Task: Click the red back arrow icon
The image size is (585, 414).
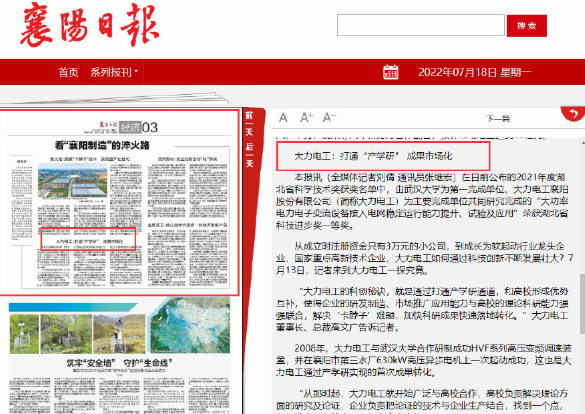Action: (573, 114)
